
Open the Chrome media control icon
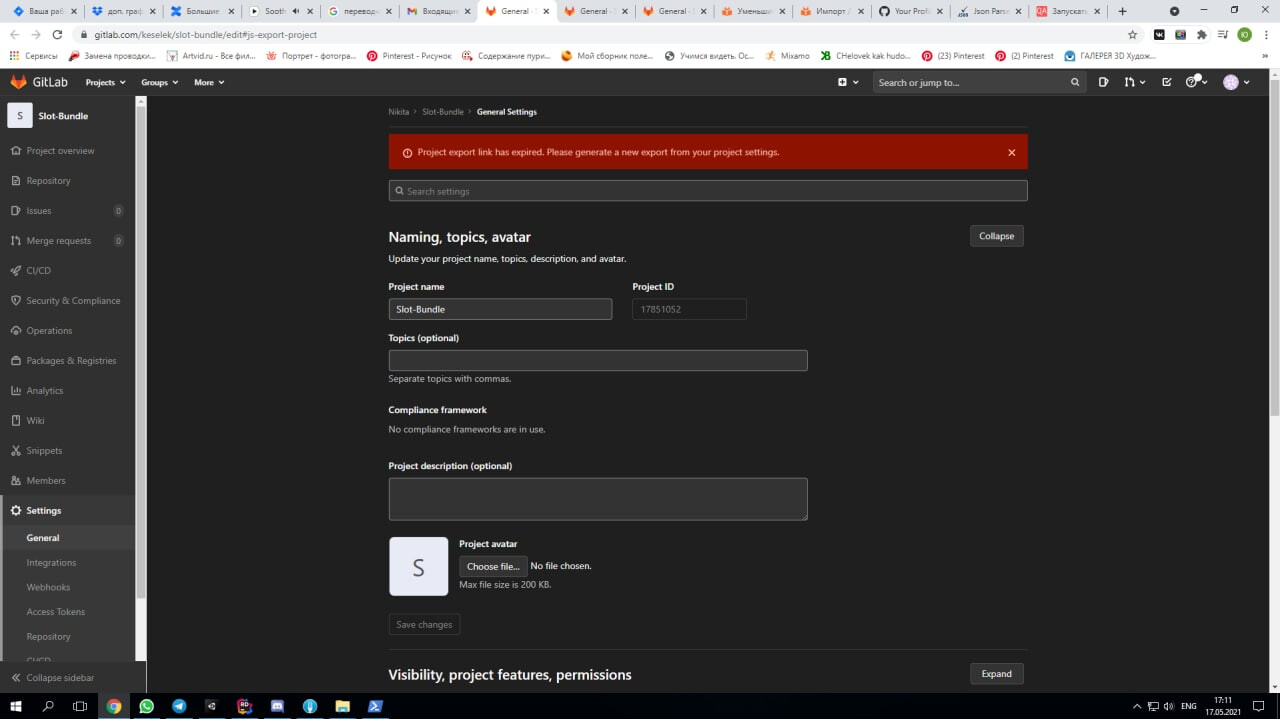coord(1223,34)
